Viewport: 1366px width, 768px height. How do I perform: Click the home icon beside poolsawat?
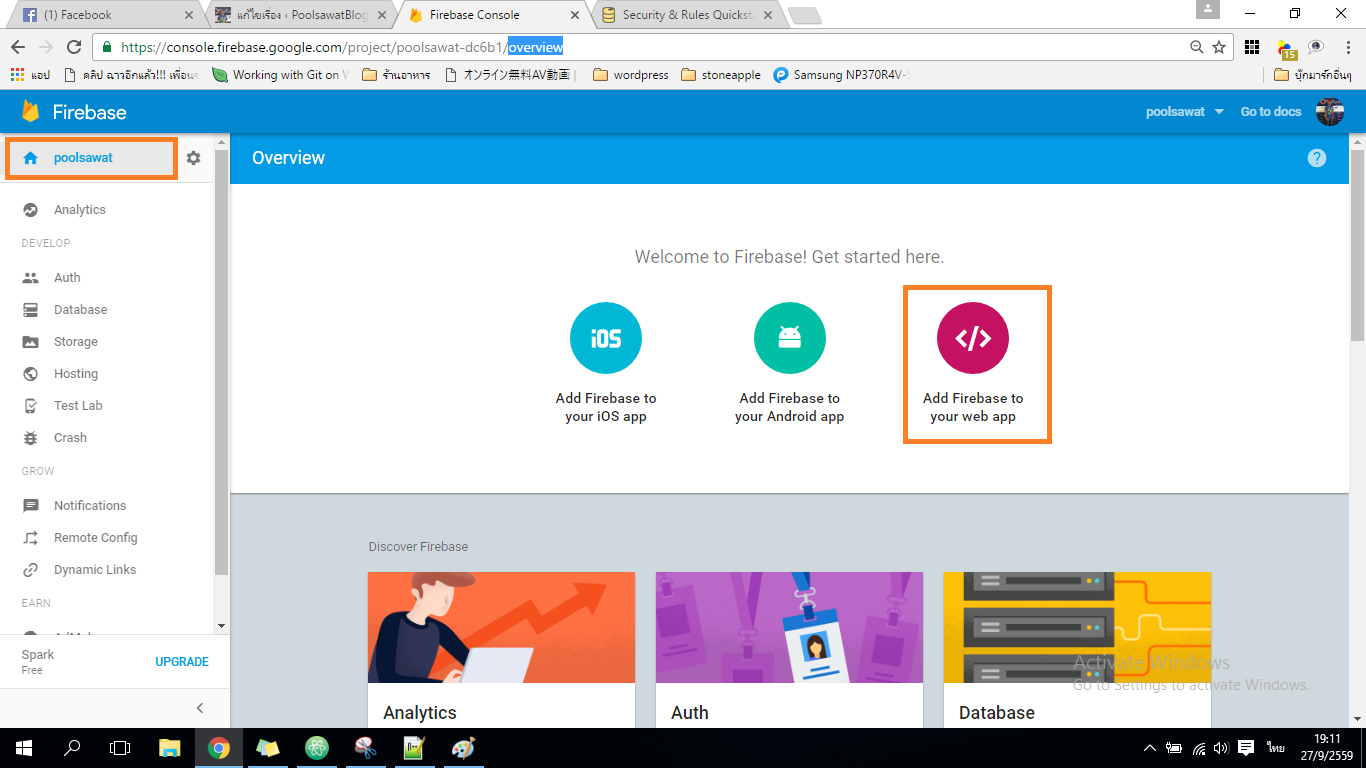tap(30, 158)
